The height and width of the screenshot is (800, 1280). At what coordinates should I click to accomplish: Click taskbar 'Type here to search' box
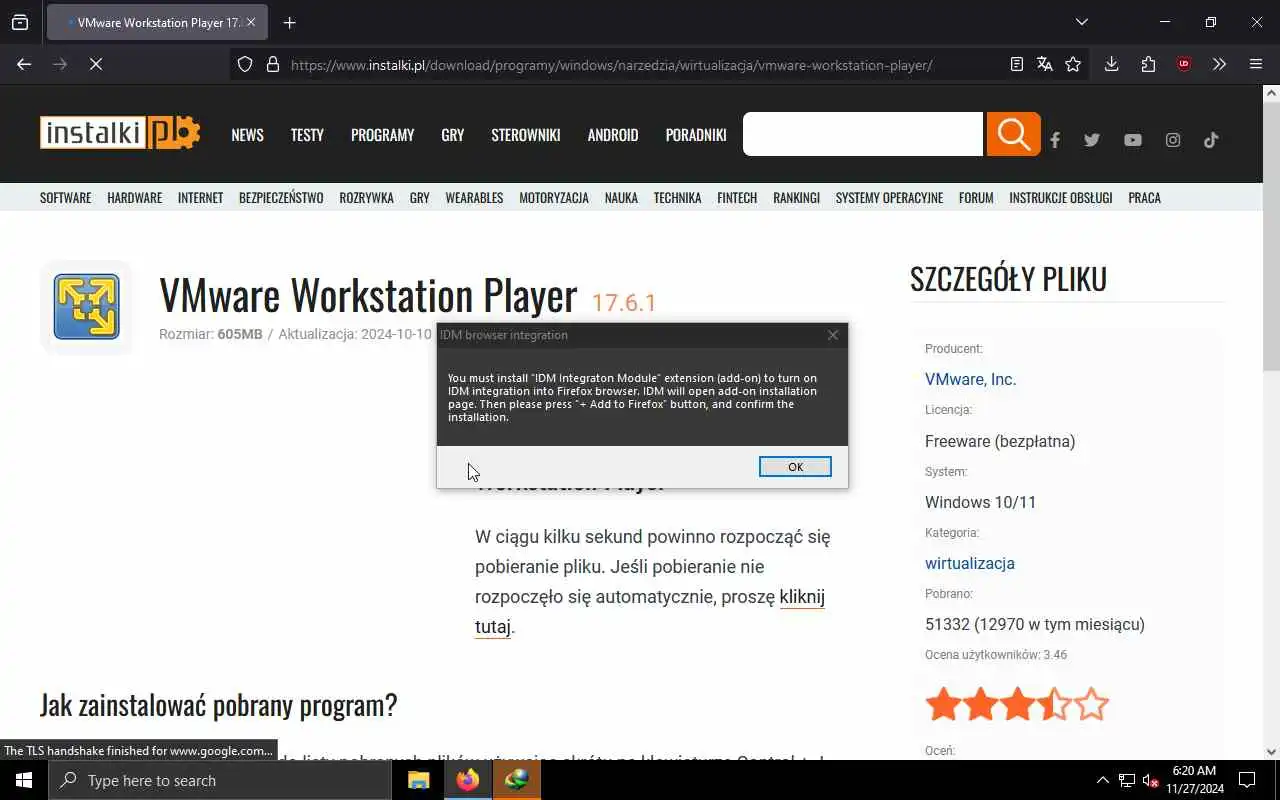pyautogui.click(x=220, y=780)
